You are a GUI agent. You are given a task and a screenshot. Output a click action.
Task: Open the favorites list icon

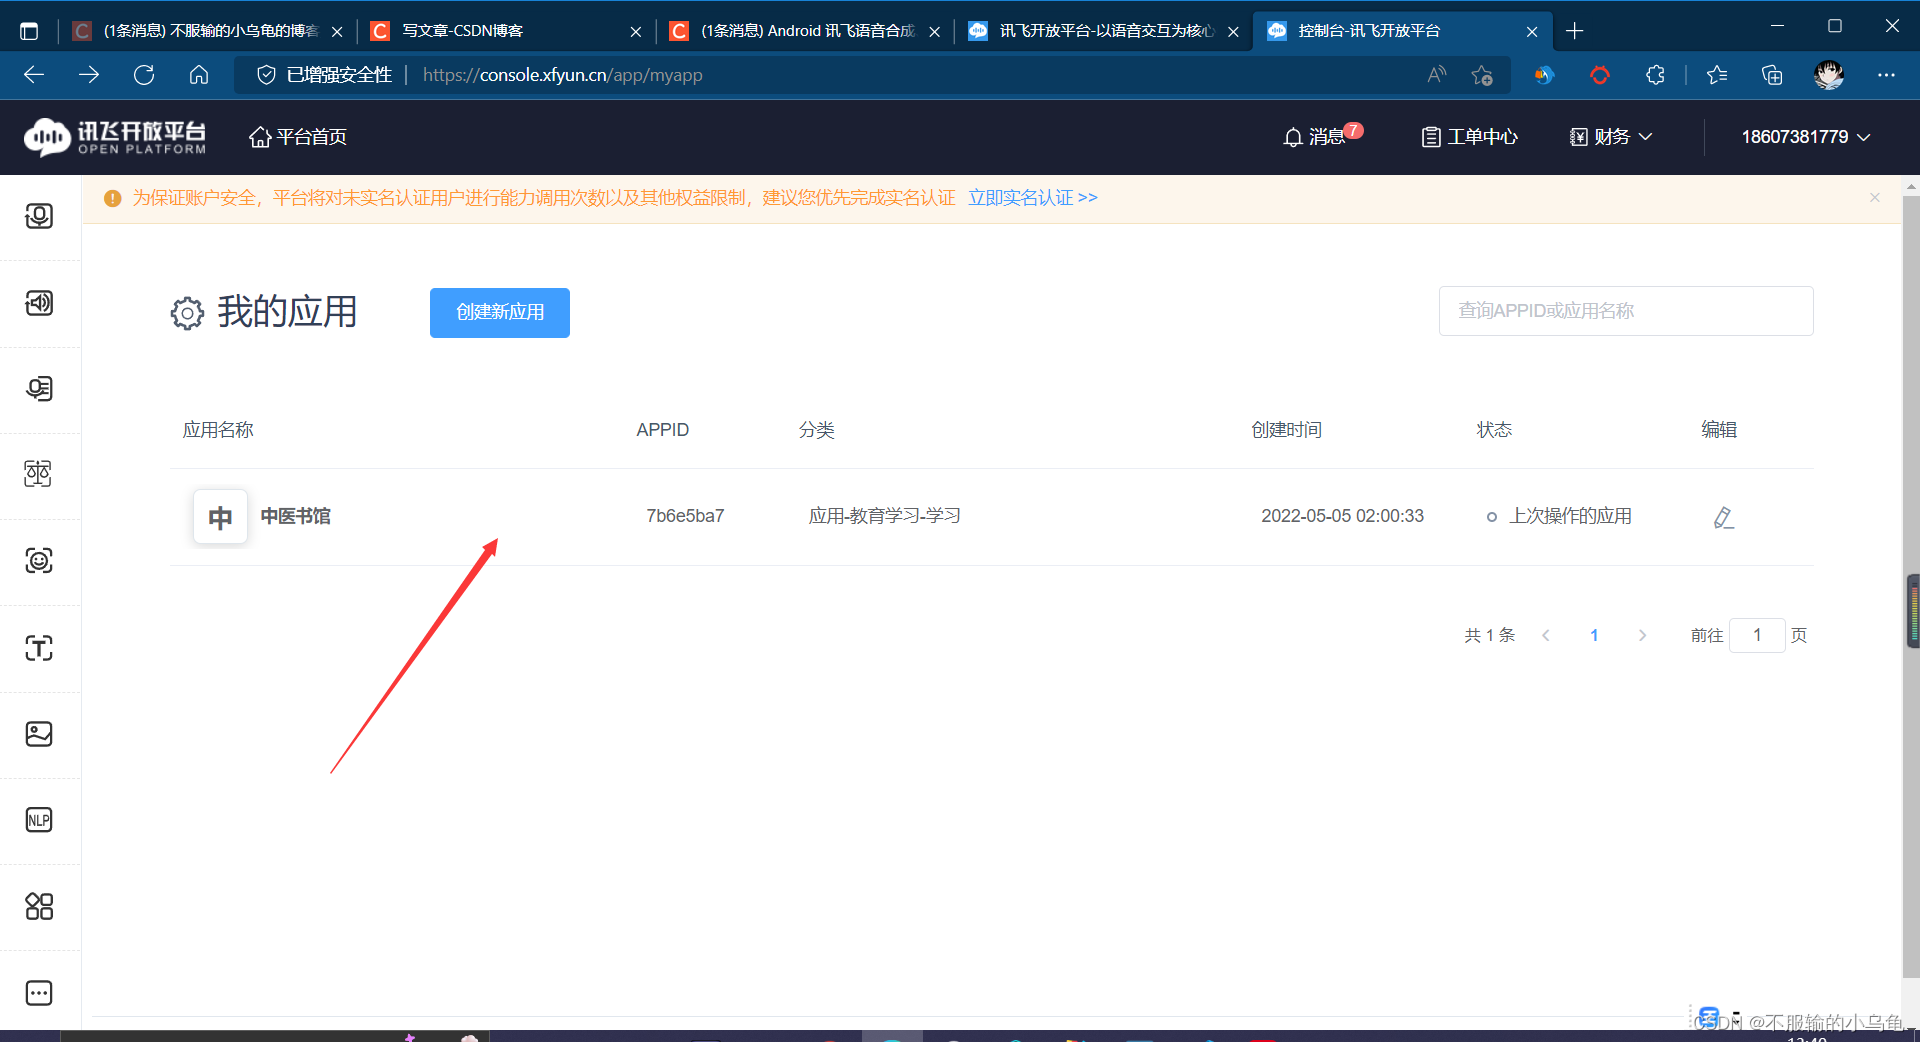(x=1717, y=75)
